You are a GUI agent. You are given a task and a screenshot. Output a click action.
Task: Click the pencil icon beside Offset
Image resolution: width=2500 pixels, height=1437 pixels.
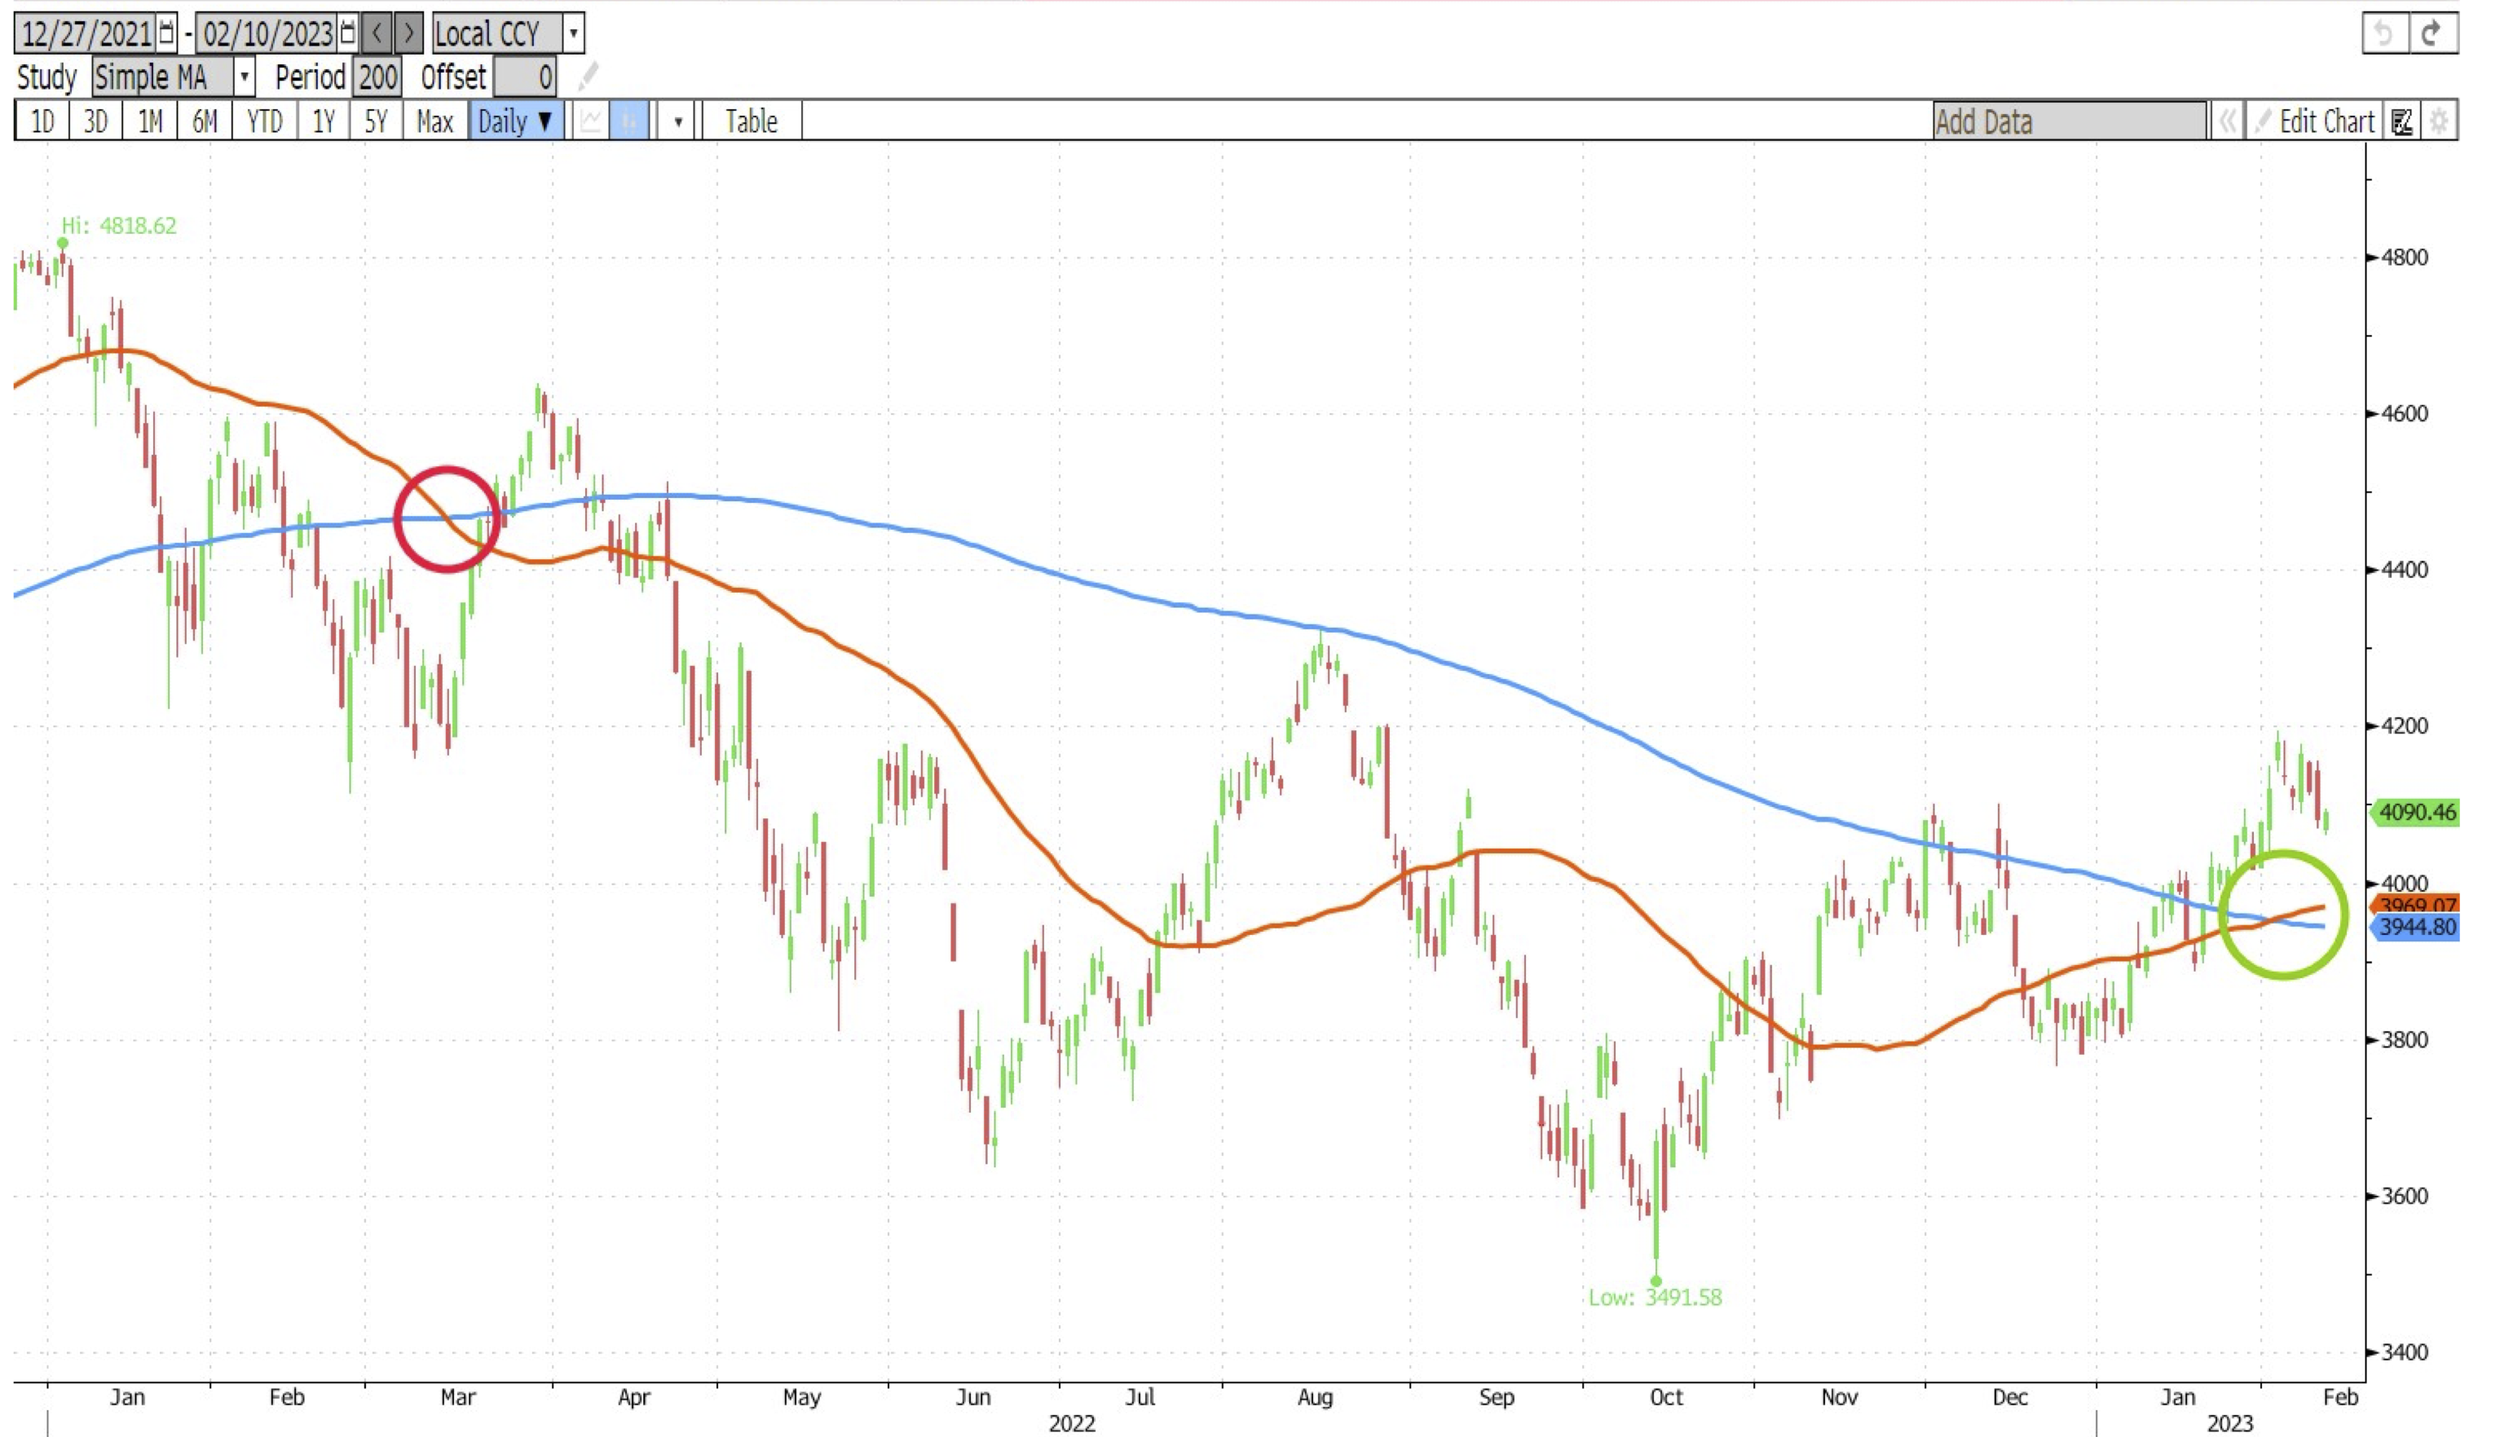point(588,77)
